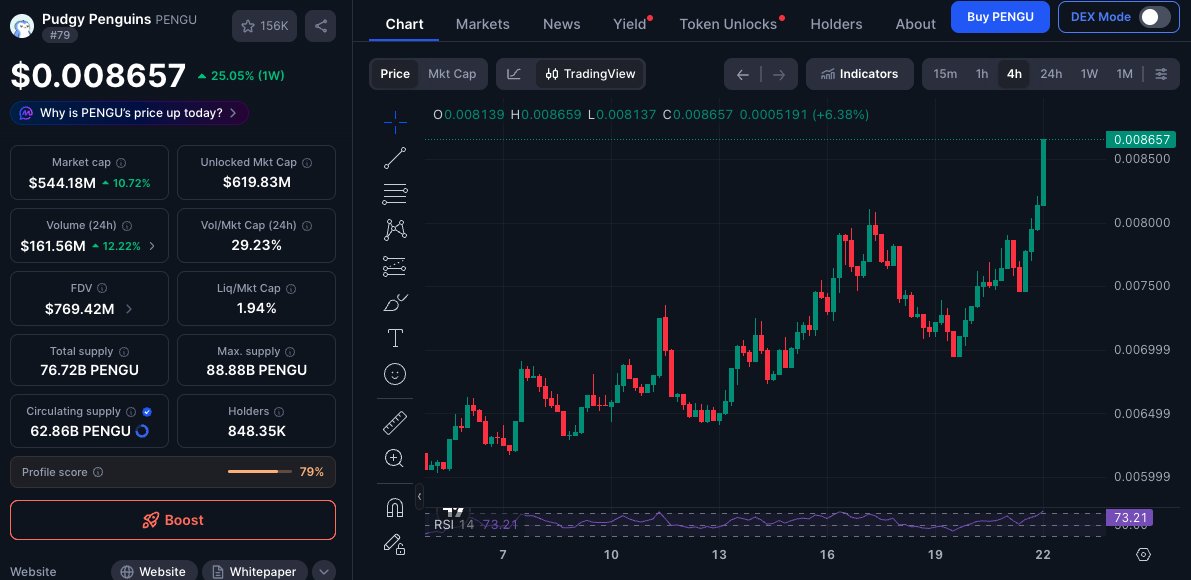This screenshot has width=1191, height=580.
Task: Select the XABCD pattern tool
Action: click(395, 230)
